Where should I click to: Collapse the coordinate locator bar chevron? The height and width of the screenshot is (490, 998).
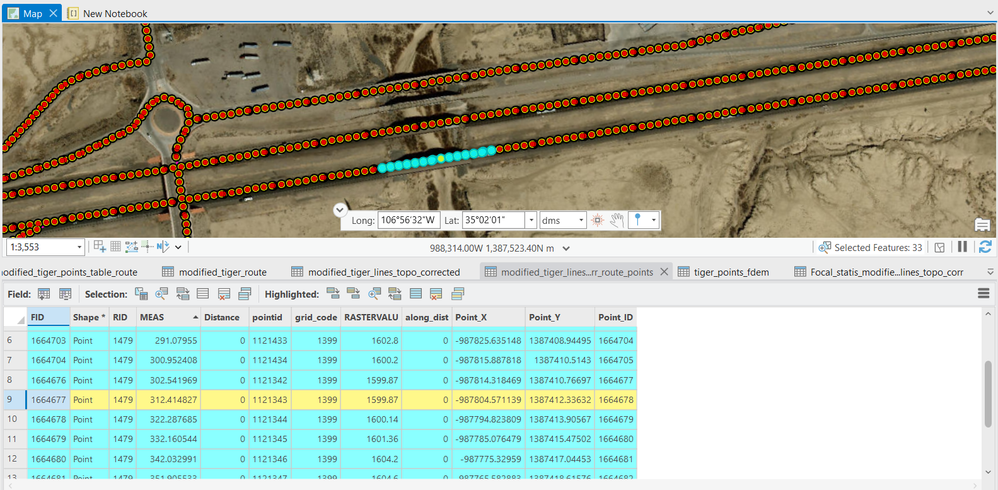coord(340,210)
